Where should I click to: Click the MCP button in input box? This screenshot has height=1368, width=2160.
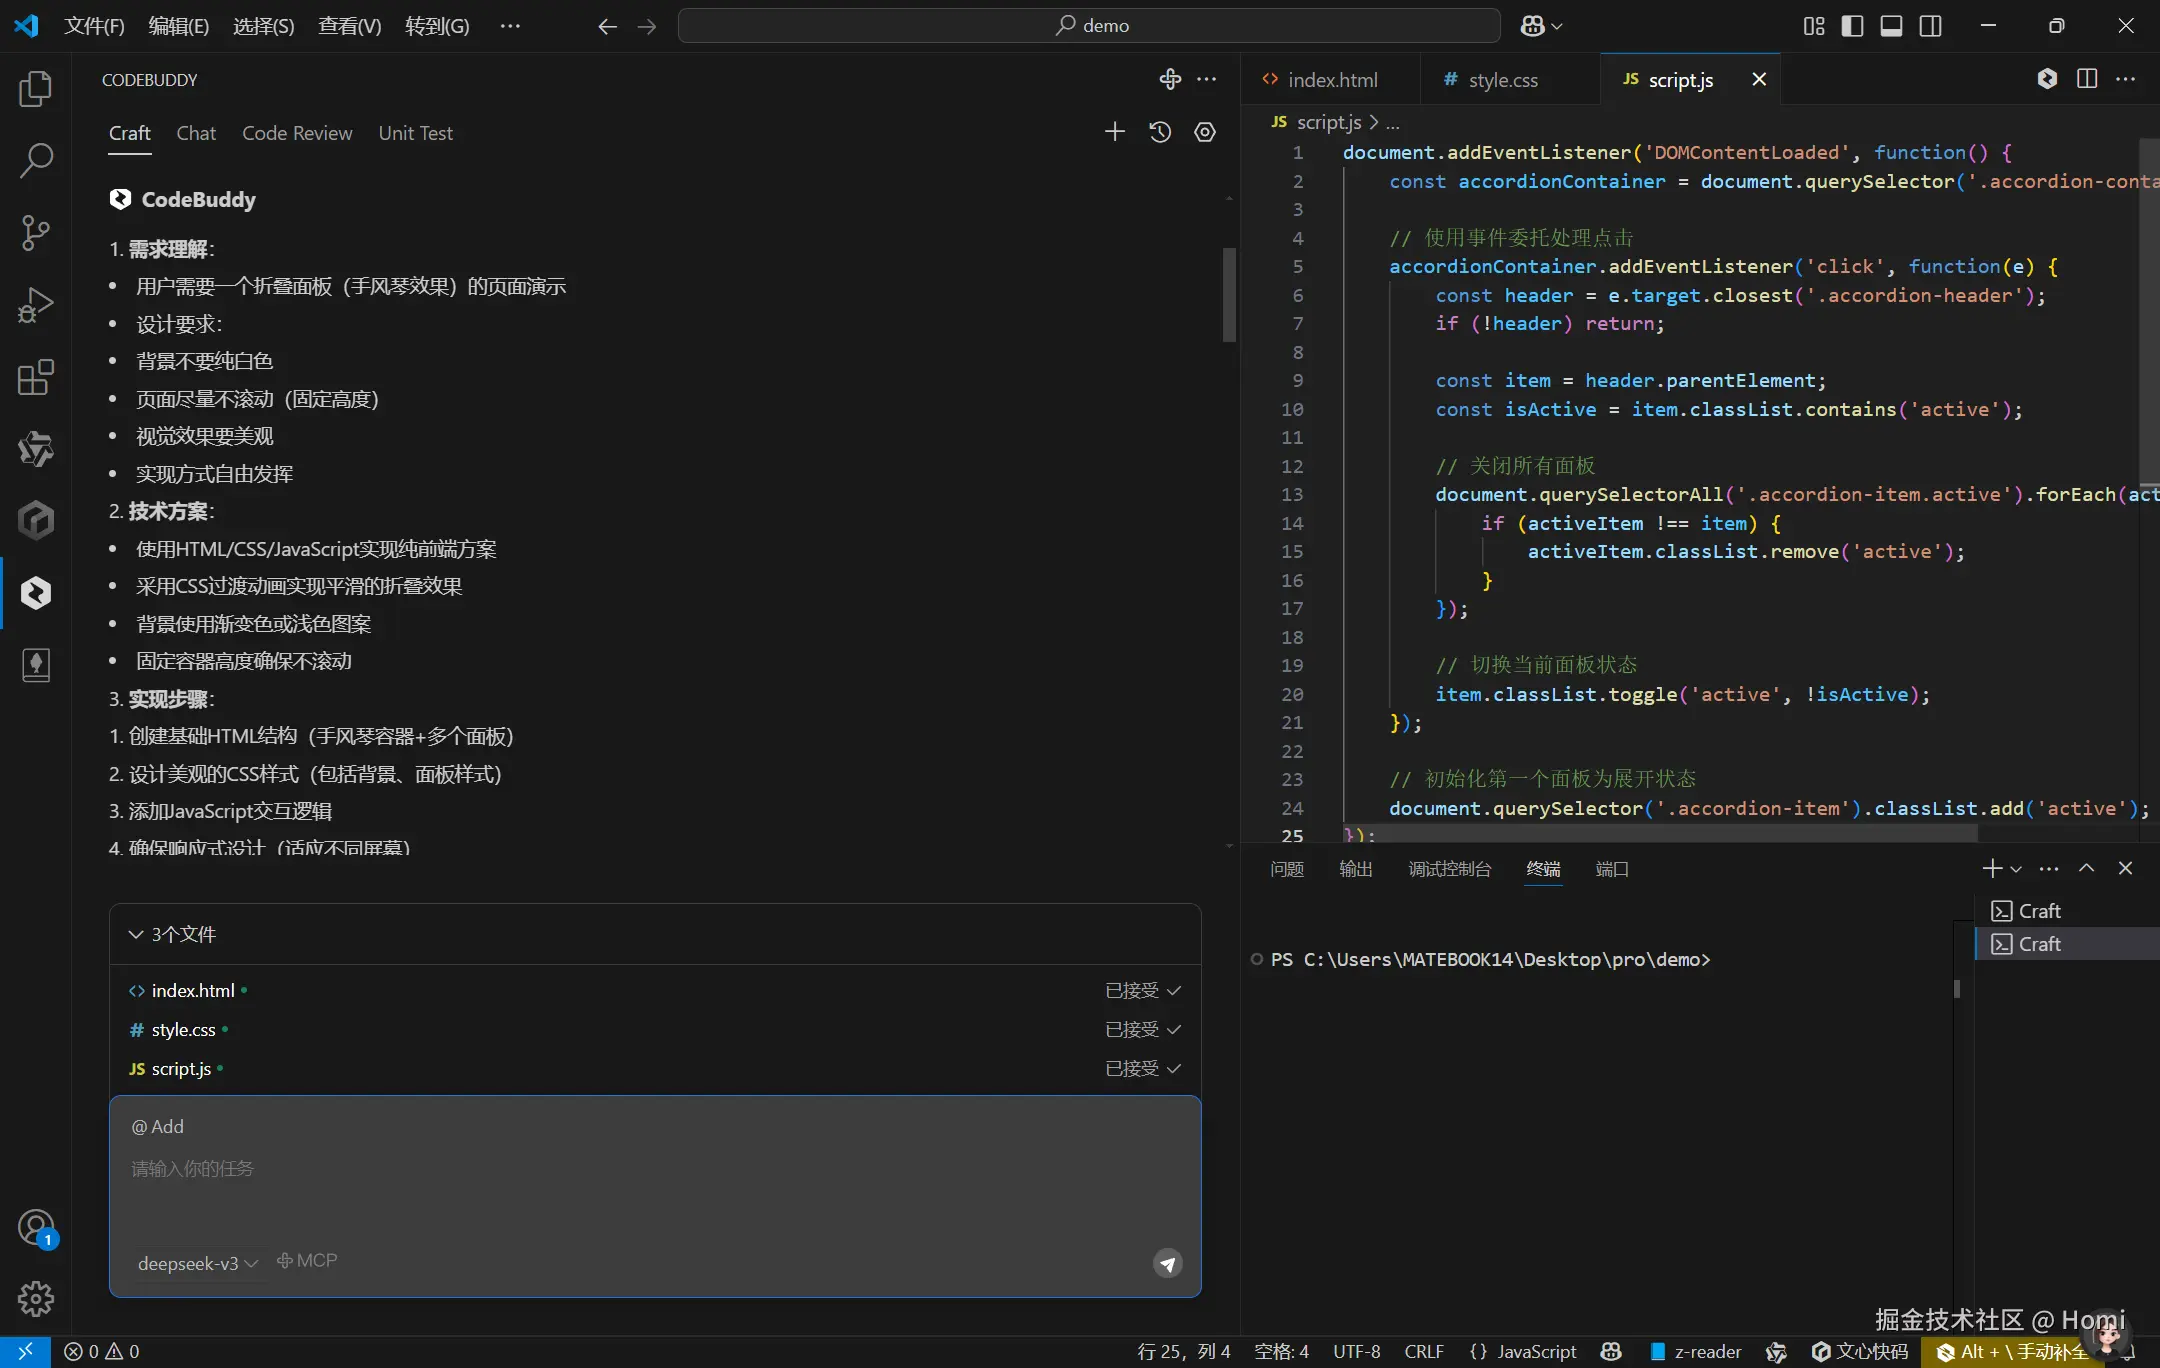coord(307,1261)
